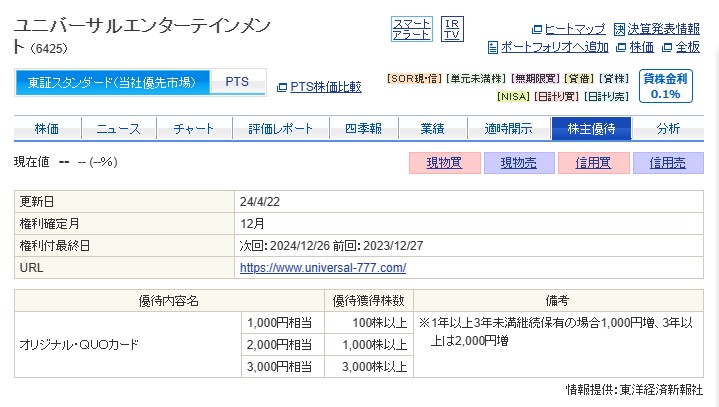Click the 権利確定月 value 12月
Screen dimensions: 719x407
[252, 224]
